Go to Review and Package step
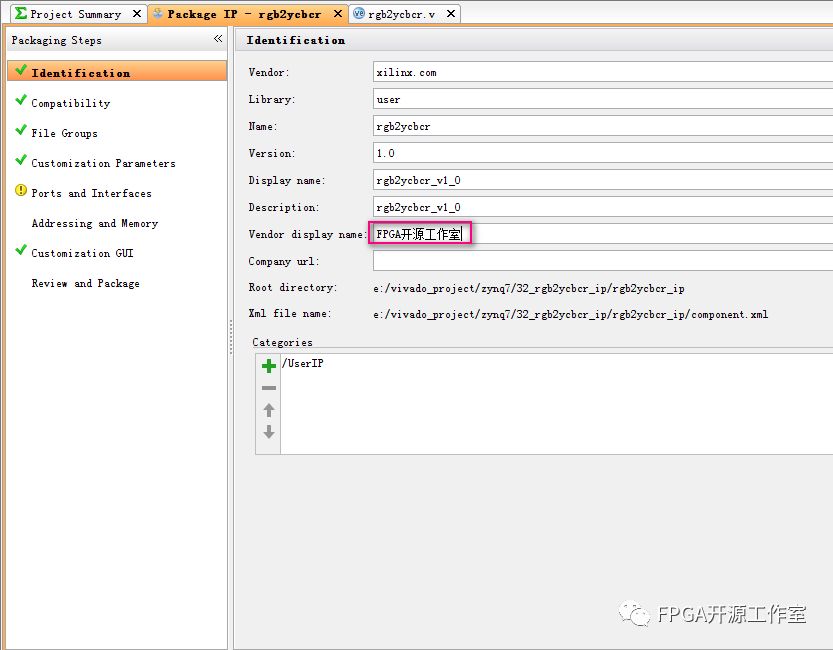The image size is (833, 650). pos(85,283)
